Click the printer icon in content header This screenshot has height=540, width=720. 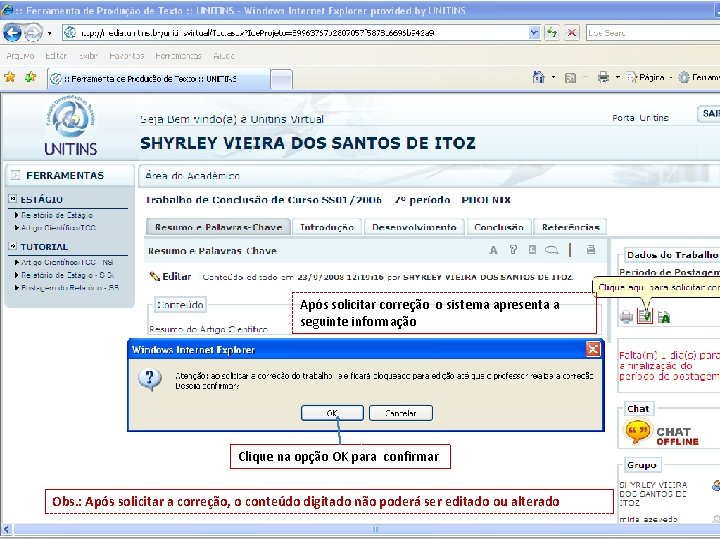pos(591,249)
